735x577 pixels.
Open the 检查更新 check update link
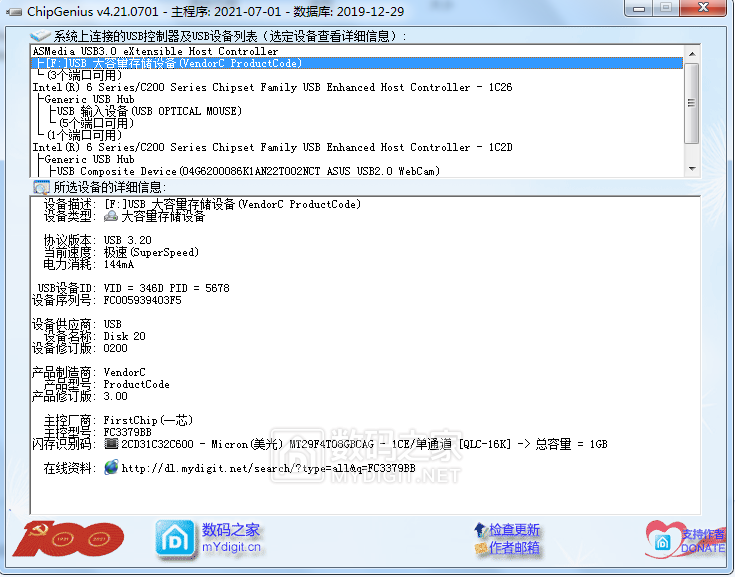(514, 530)
